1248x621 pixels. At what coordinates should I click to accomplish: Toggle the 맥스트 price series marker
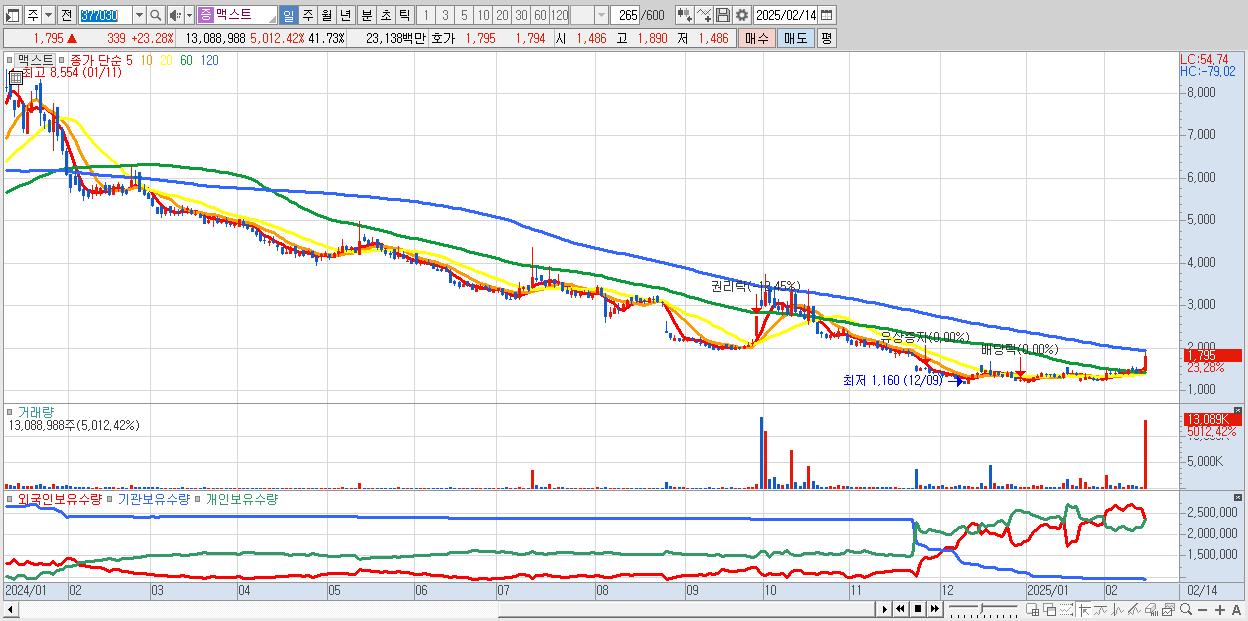[x=10, y=60]
